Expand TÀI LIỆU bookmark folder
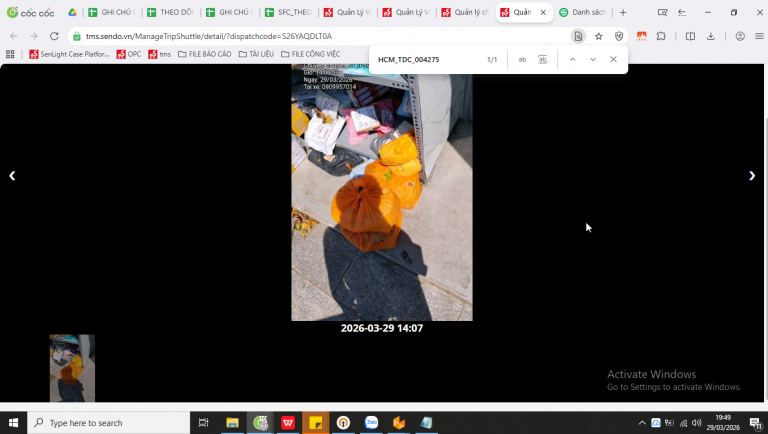 point(256,54)
